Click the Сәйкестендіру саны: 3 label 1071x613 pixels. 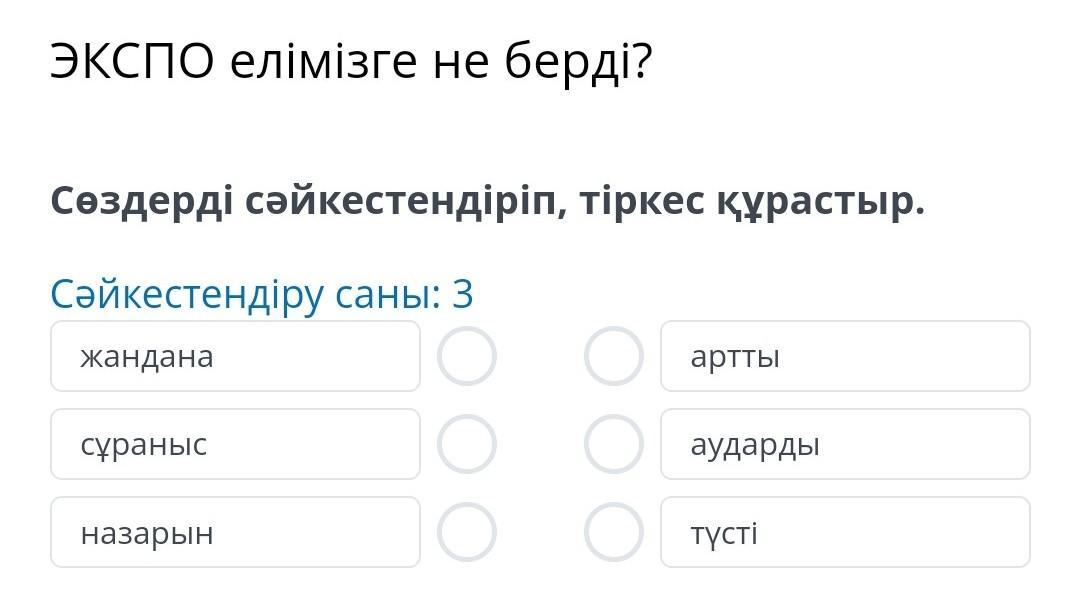tap(262, 295)
